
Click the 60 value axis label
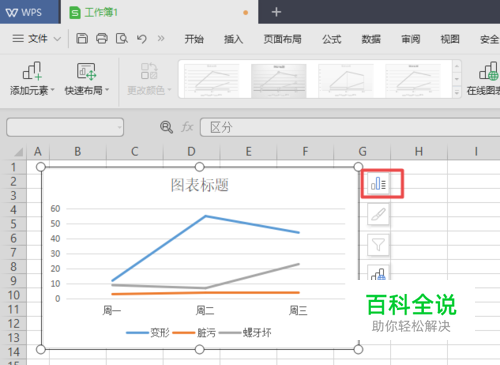[55, 209]
